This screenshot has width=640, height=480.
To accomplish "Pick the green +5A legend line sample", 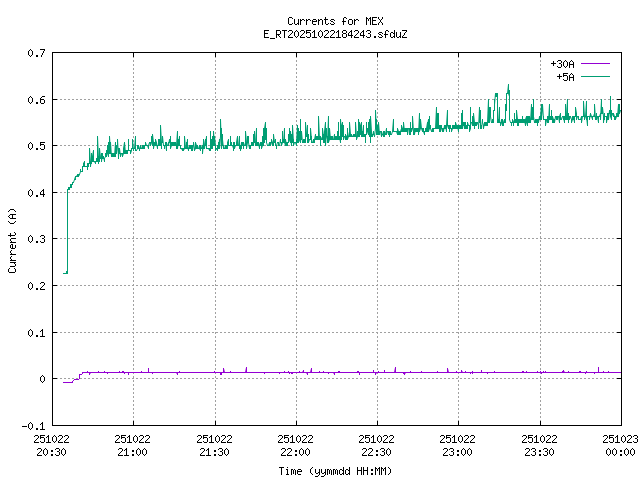I will click(x=595, y=75).
